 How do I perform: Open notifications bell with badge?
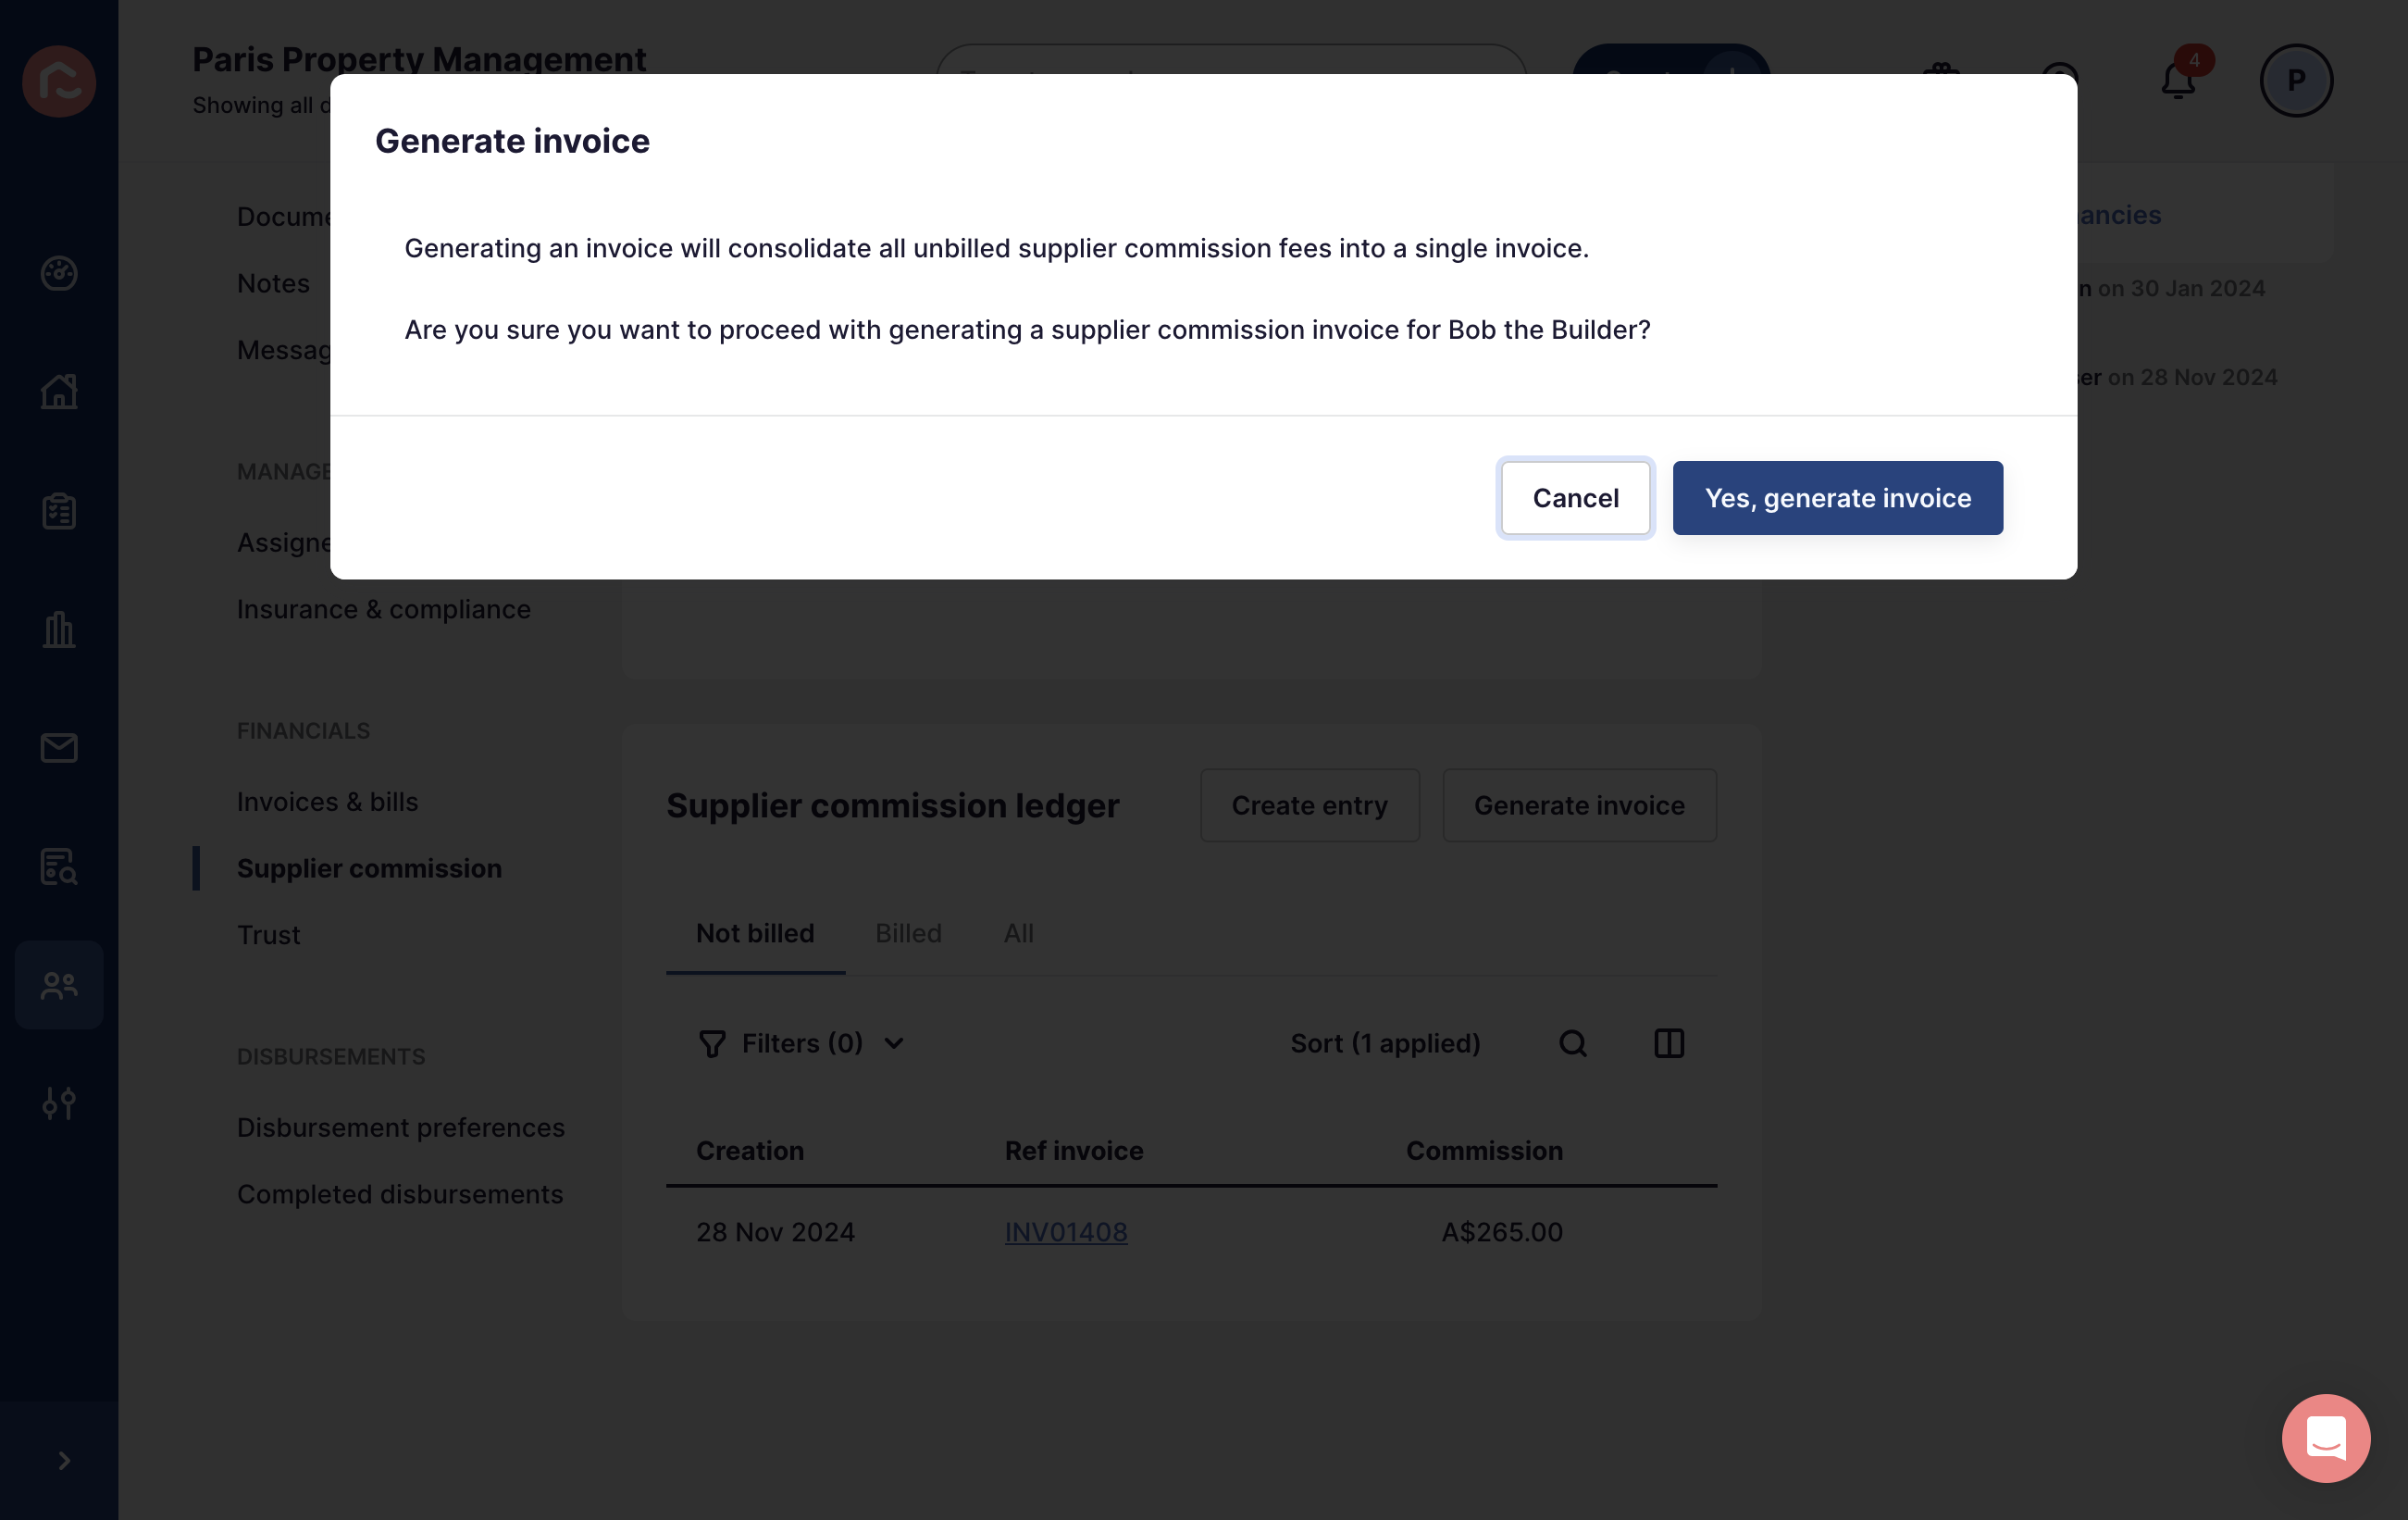[x=2179, y=78]
